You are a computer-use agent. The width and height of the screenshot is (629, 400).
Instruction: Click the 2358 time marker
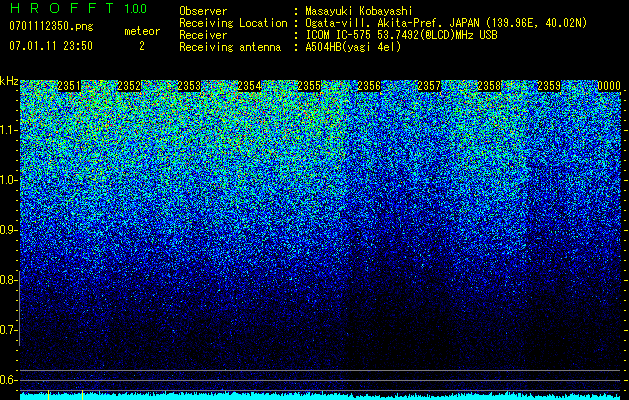point(489,86)
